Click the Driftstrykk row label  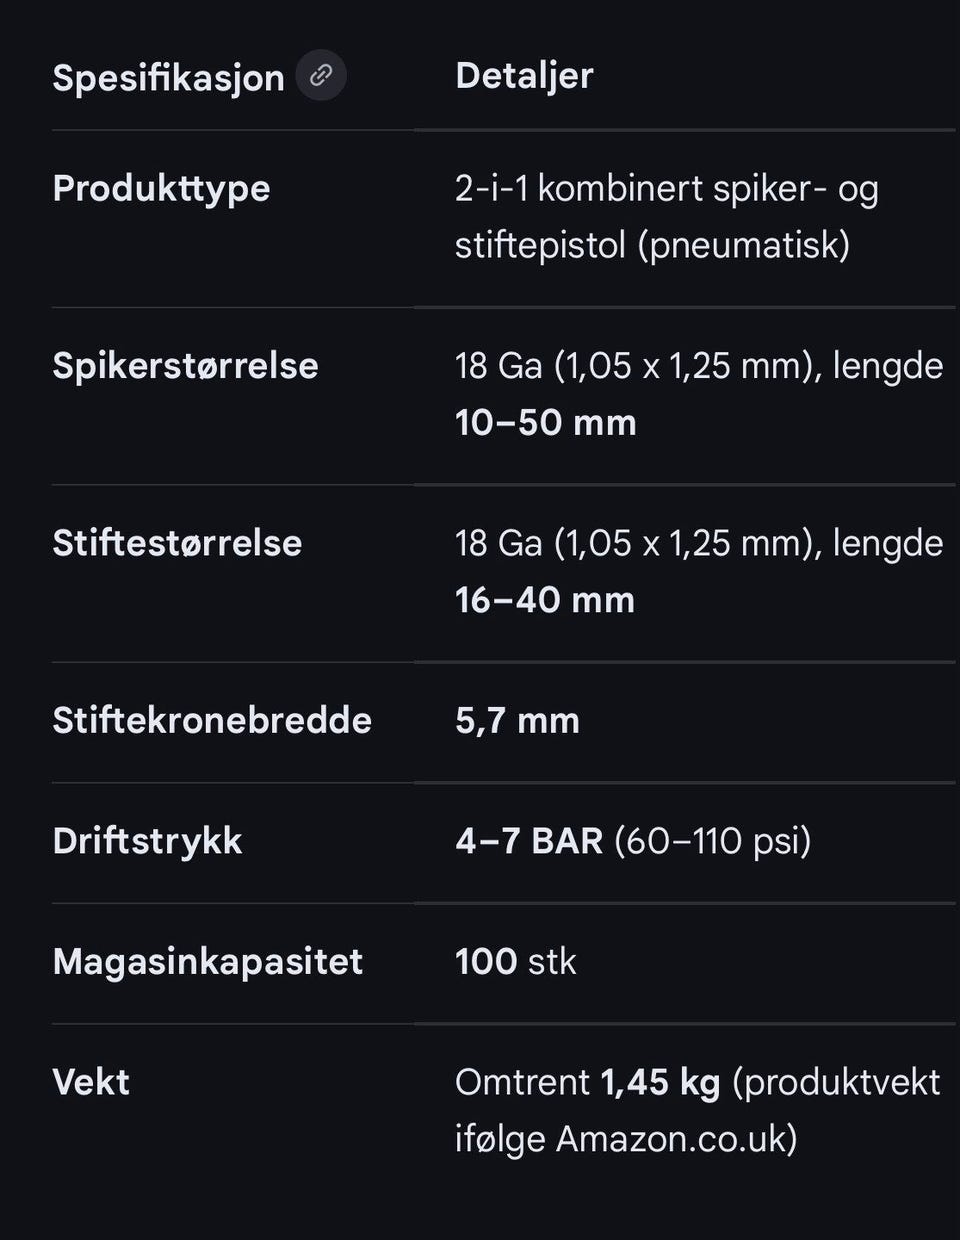147,840
